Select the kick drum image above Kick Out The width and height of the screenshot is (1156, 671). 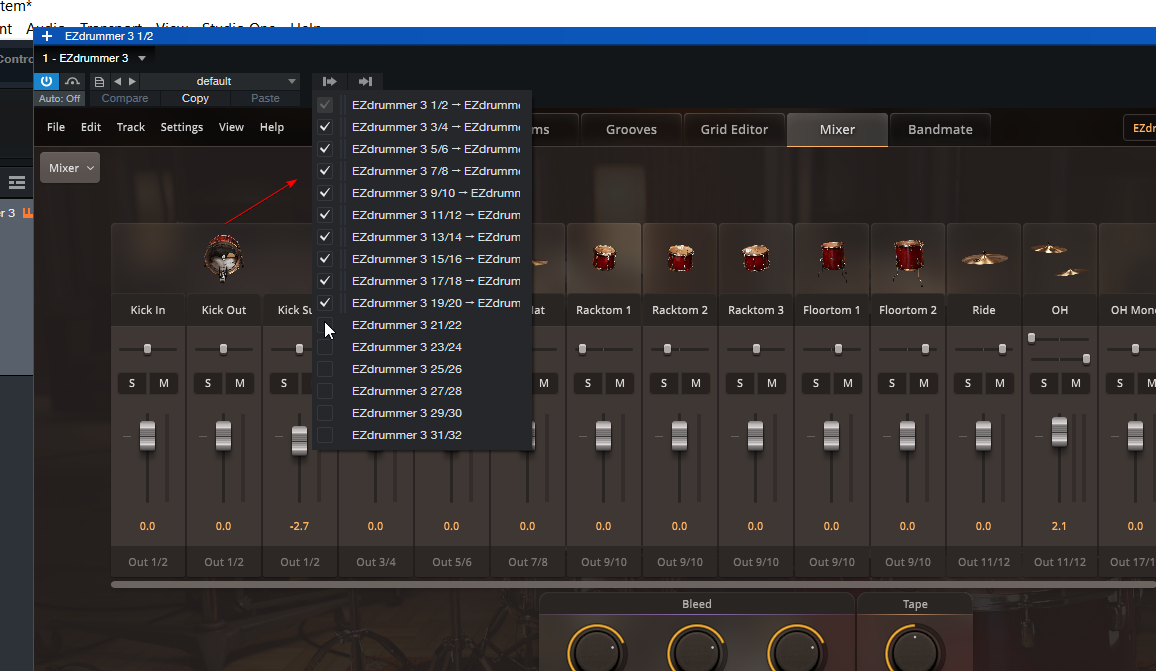223,258
